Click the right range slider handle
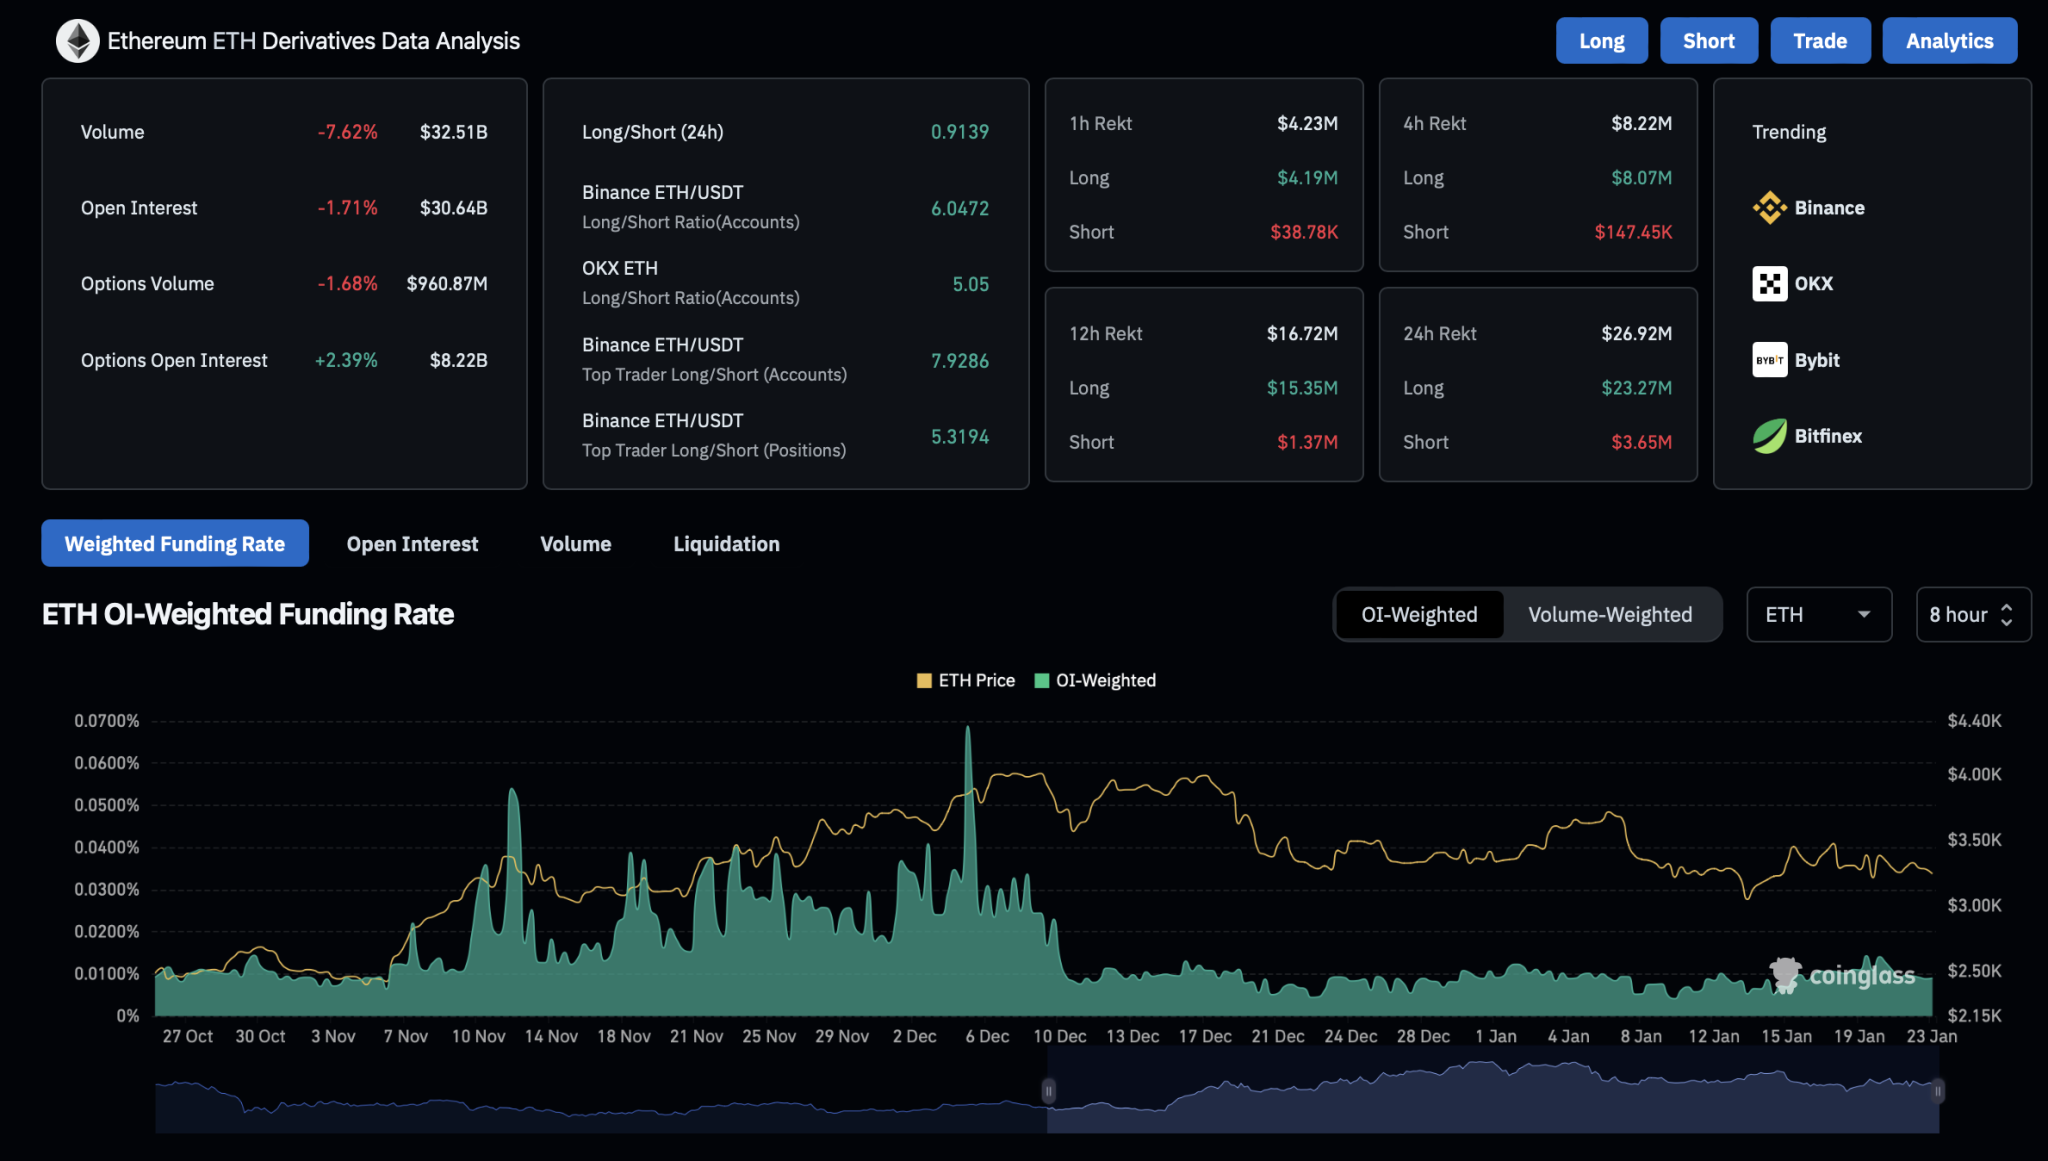 click(1937, 1091)
